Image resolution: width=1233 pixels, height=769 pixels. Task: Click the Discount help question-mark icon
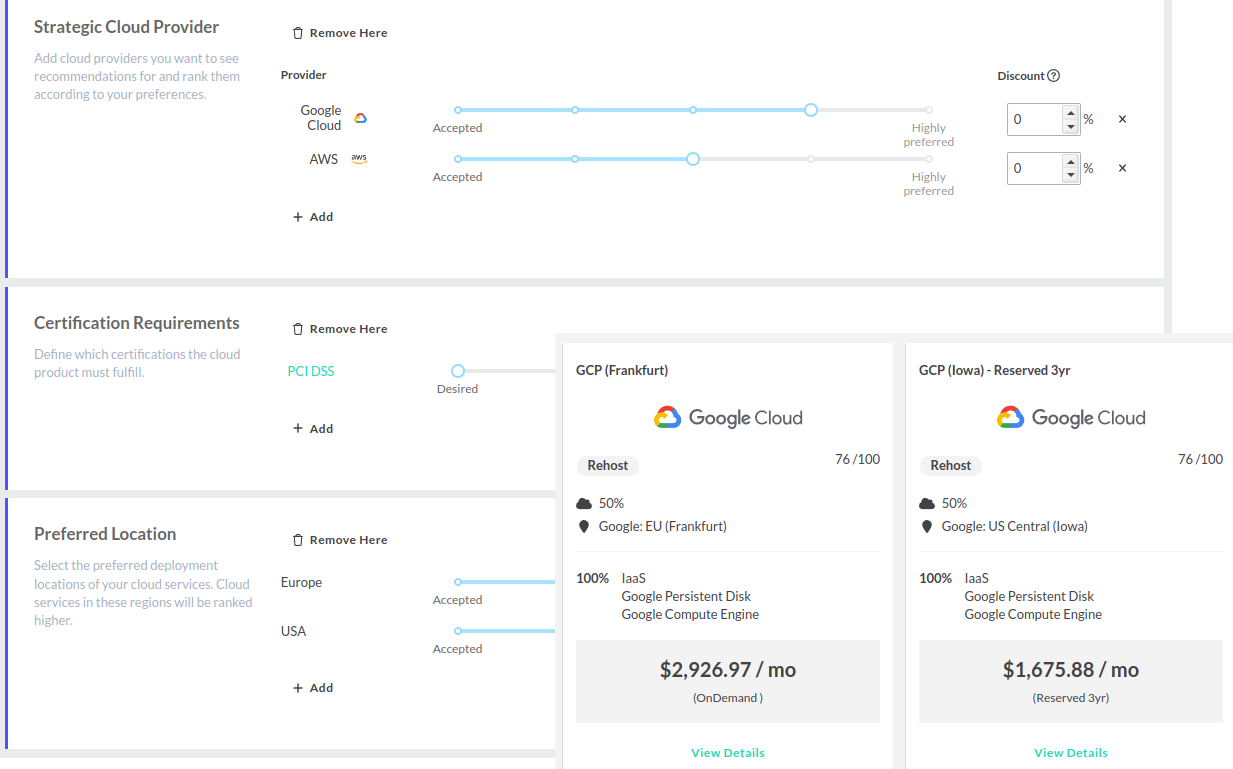(1054, 76)
